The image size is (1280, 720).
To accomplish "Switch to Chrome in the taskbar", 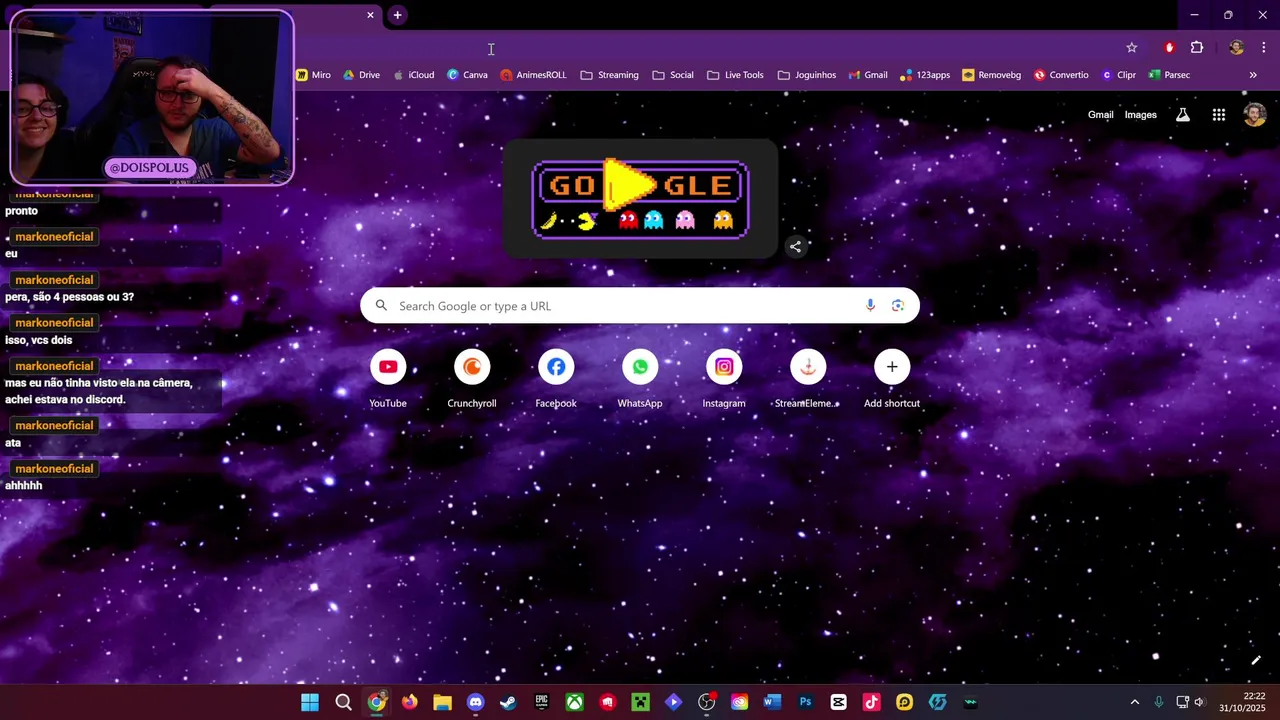I will pos(376,702).
